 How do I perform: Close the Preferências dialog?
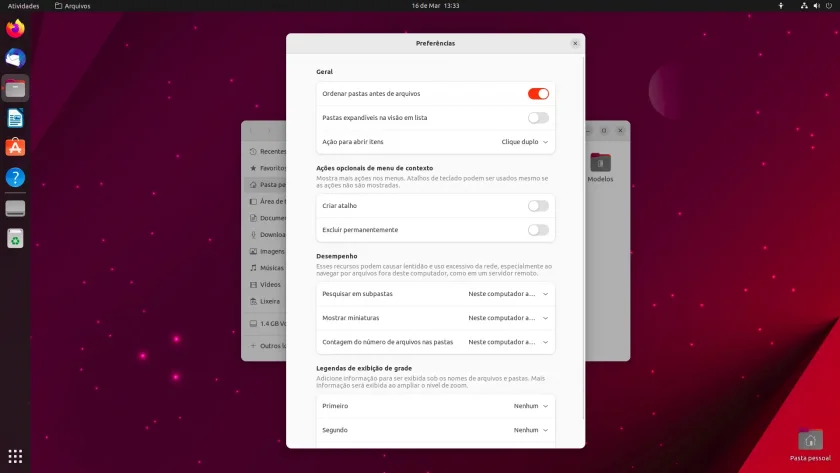coord(575,43)
